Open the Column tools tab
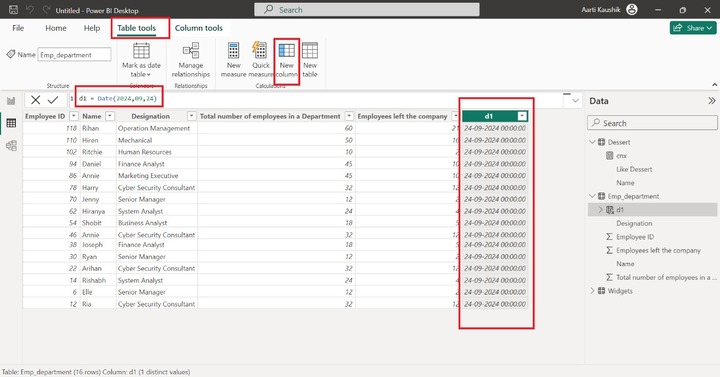The width and height of the screenshot is (720, 377). pyautogui.click(x=198, y=28)
